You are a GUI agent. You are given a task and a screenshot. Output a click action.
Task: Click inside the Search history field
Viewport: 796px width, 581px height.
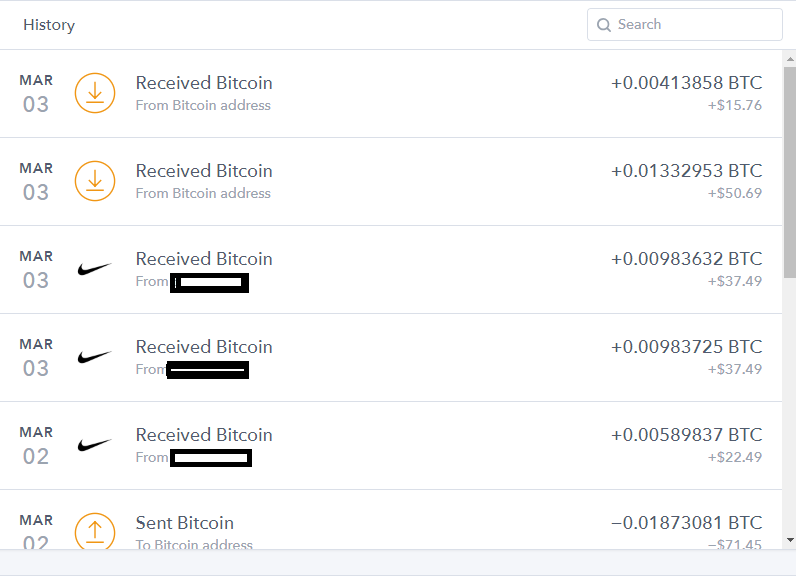click(x=684, y=24)
